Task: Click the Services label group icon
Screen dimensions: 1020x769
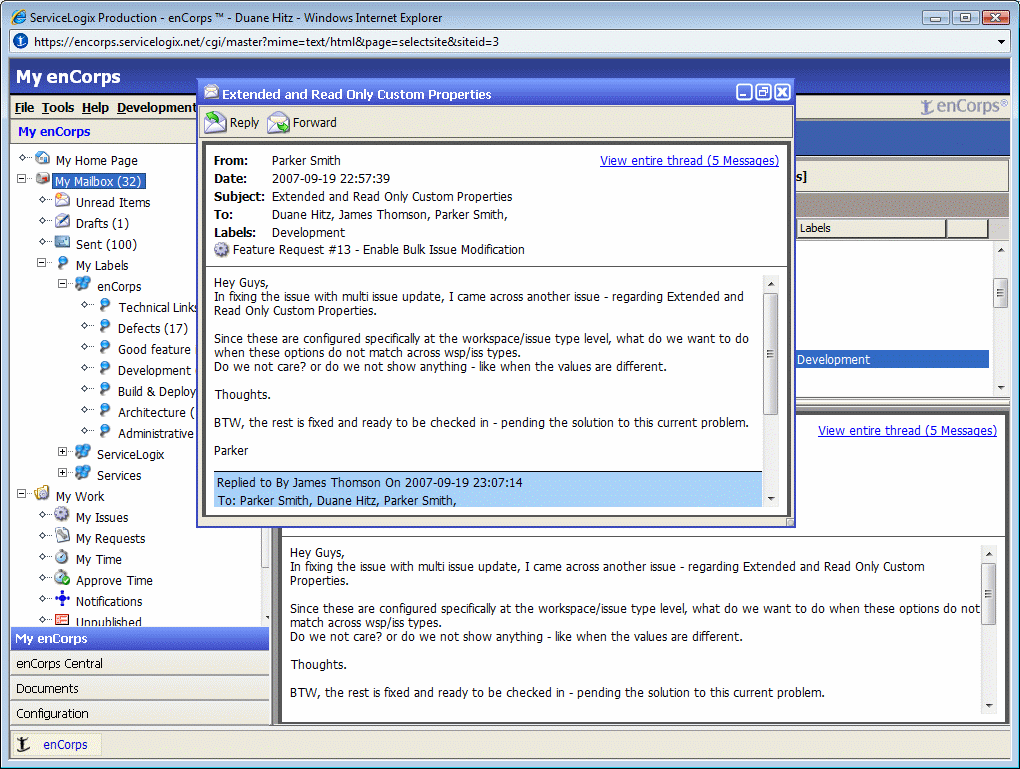Action: [83, 473]
